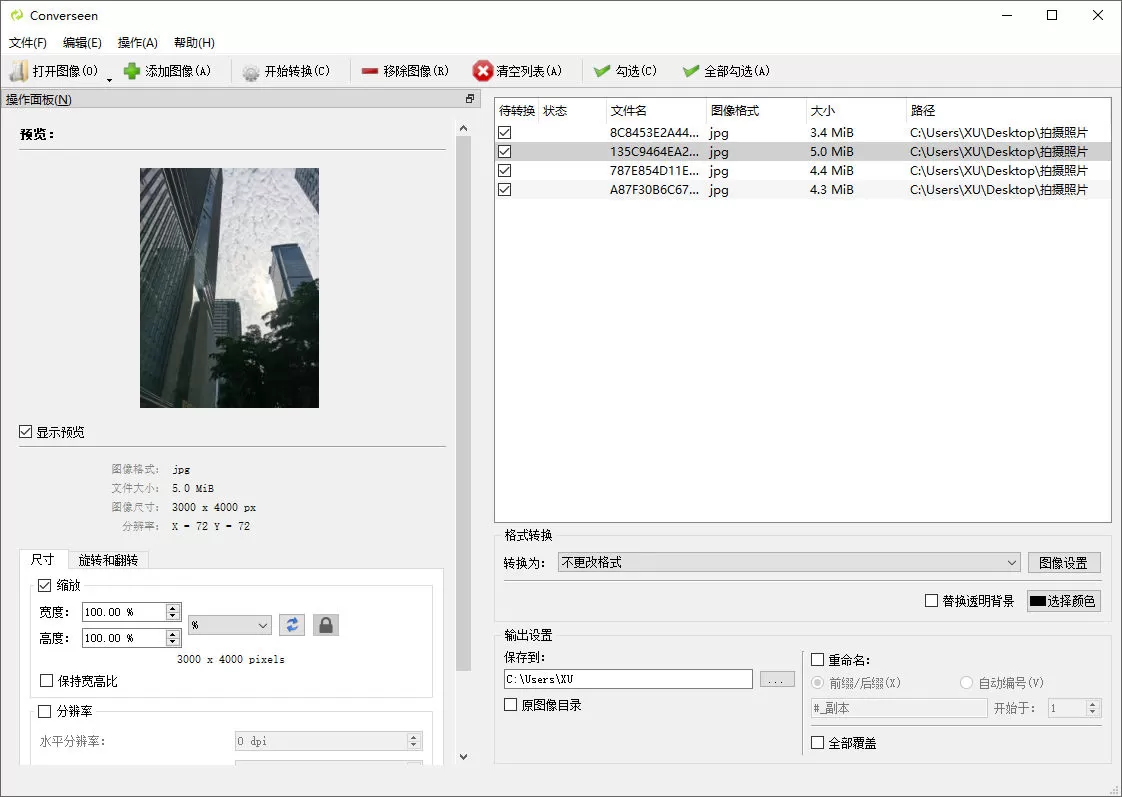
Task: Open the percentage unit dropdown
Action: [229, 624]
